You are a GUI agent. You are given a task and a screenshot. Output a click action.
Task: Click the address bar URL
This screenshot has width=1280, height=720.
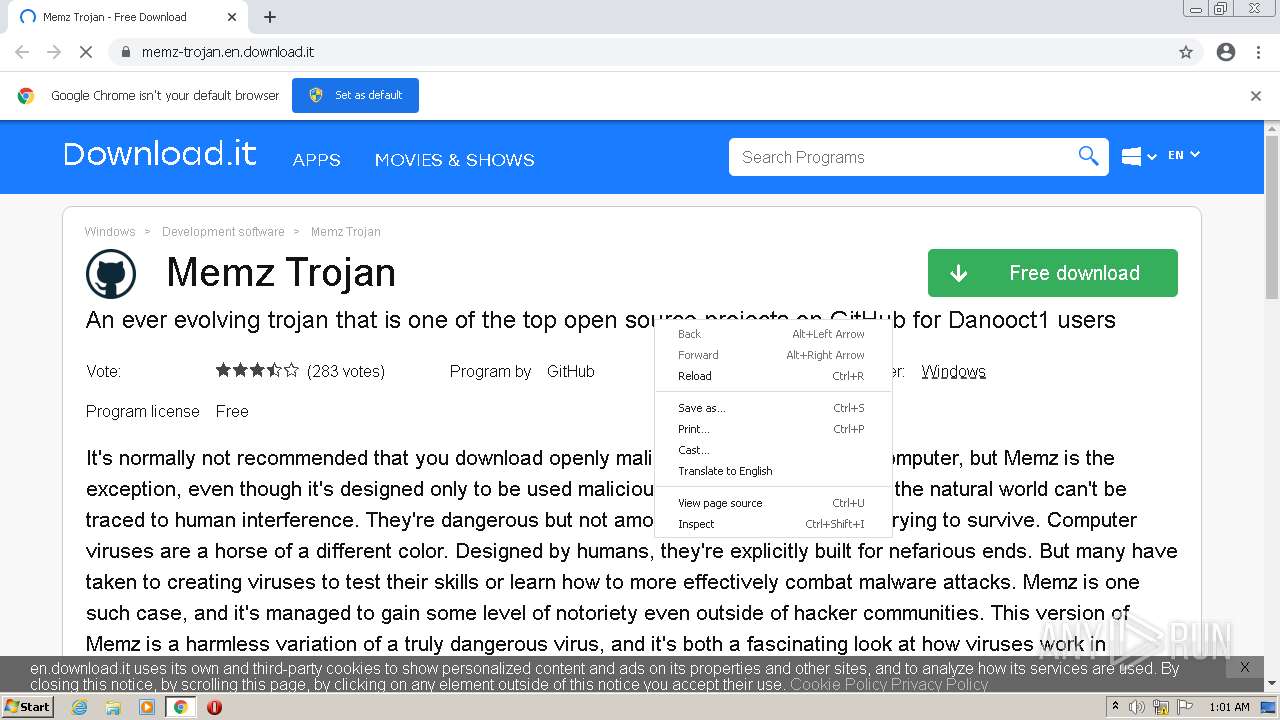228,52
